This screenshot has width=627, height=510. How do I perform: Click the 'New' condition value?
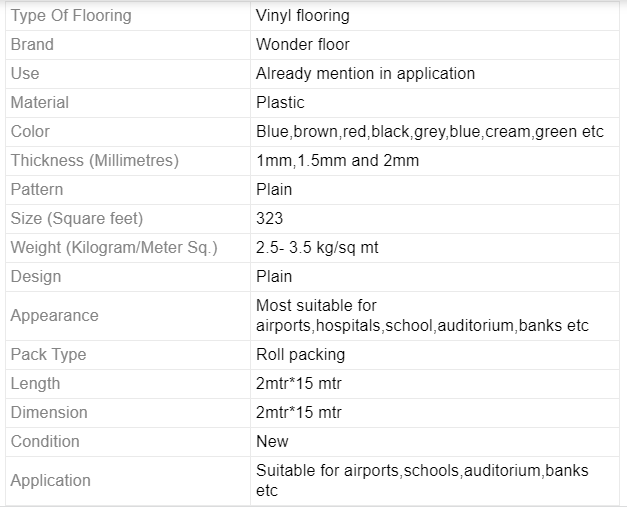point(272,442)
